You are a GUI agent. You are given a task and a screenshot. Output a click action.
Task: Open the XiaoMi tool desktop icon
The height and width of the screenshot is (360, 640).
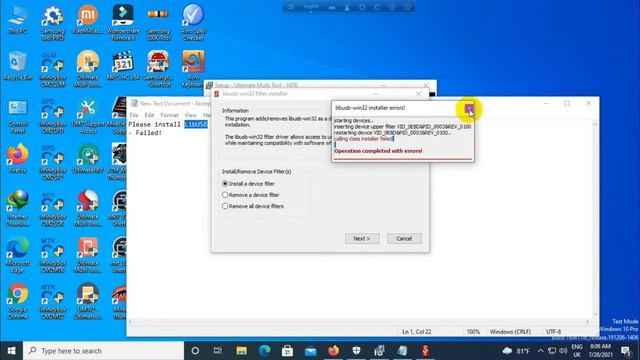(x=88, y=20)
